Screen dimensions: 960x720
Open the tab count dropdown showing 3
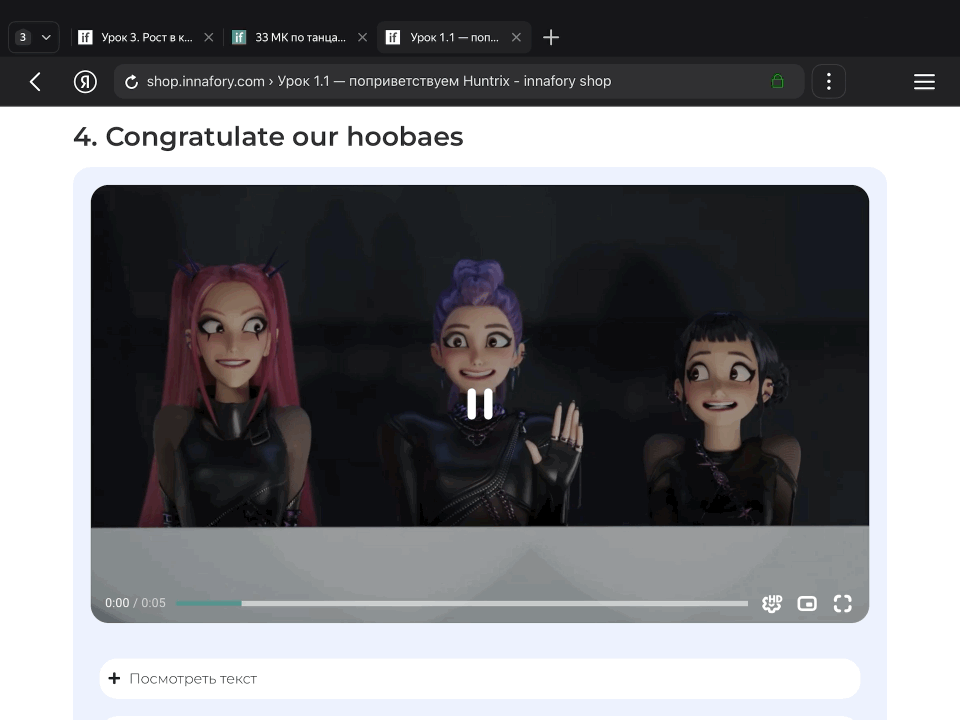pyautogui.click(x=34, y=37)
